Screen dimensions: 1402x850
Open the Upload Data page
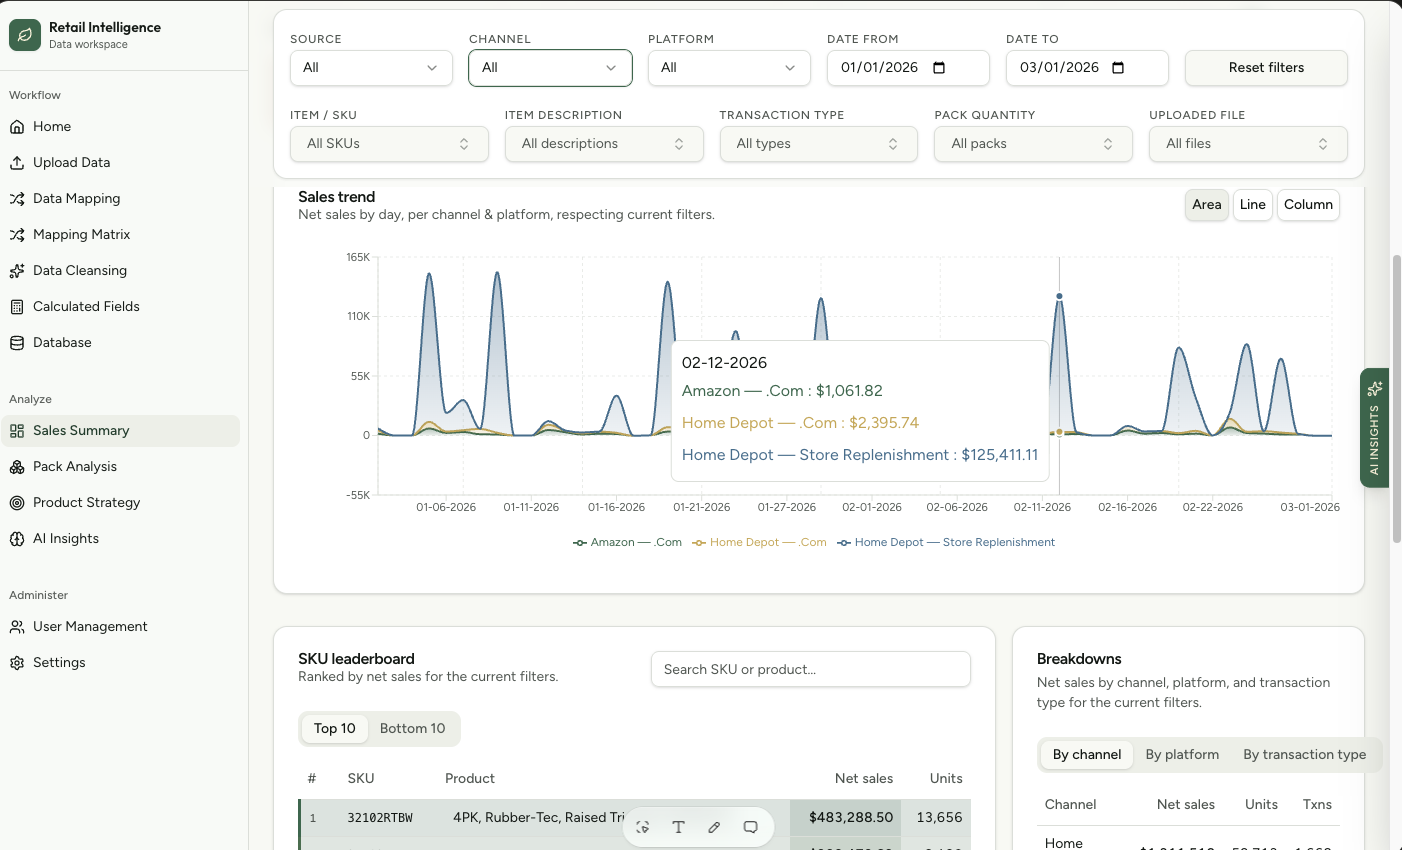[x=120, y=163]
